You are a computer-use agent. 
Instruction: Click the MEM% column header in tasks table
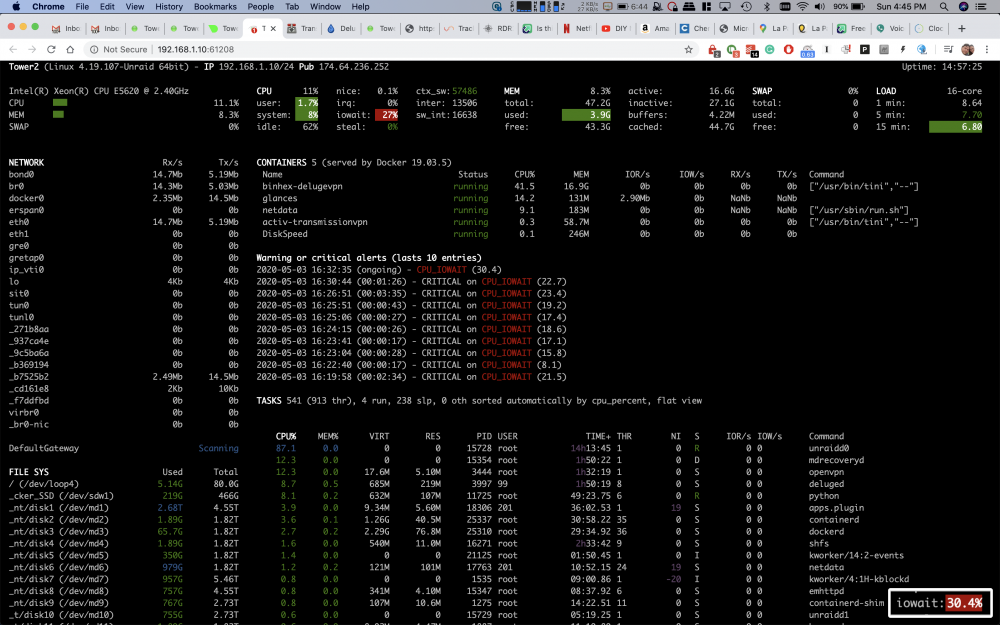coord(328,436)
